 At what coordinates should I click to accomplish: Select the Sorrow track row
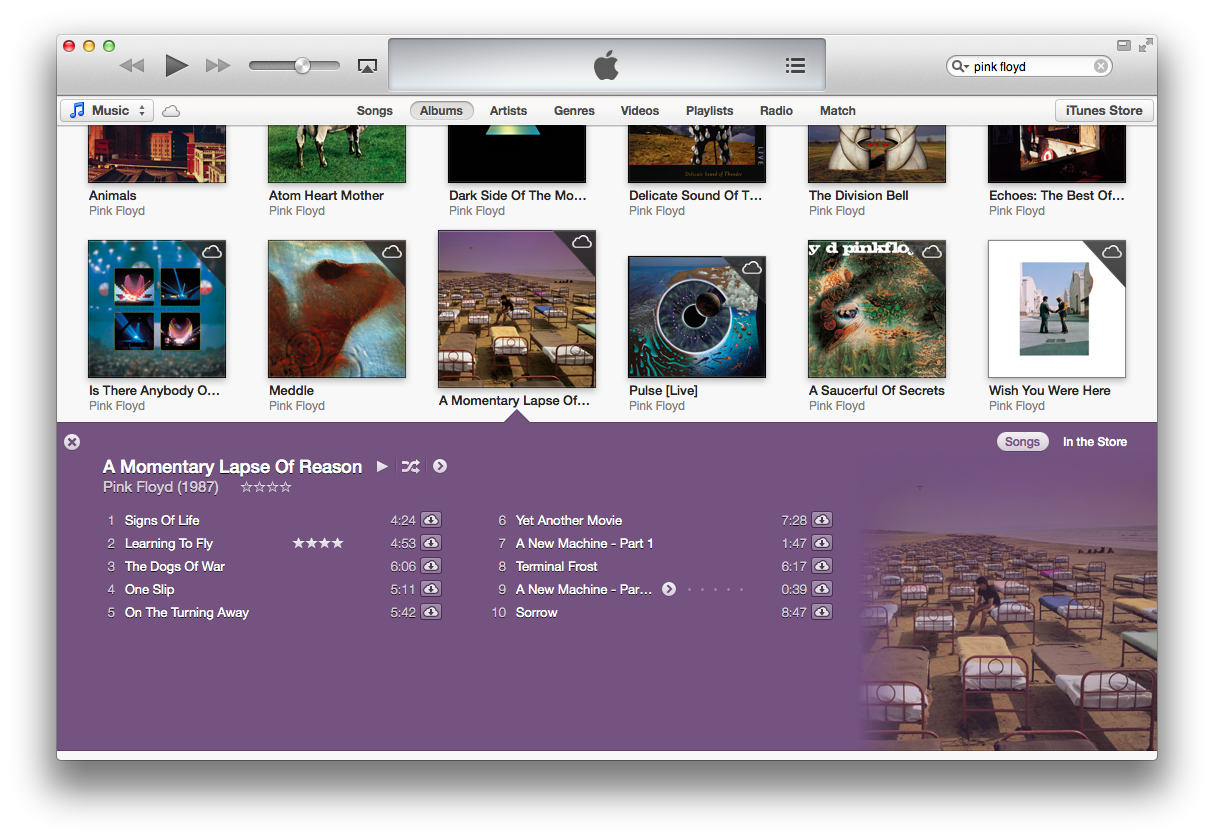click(661, 612)
